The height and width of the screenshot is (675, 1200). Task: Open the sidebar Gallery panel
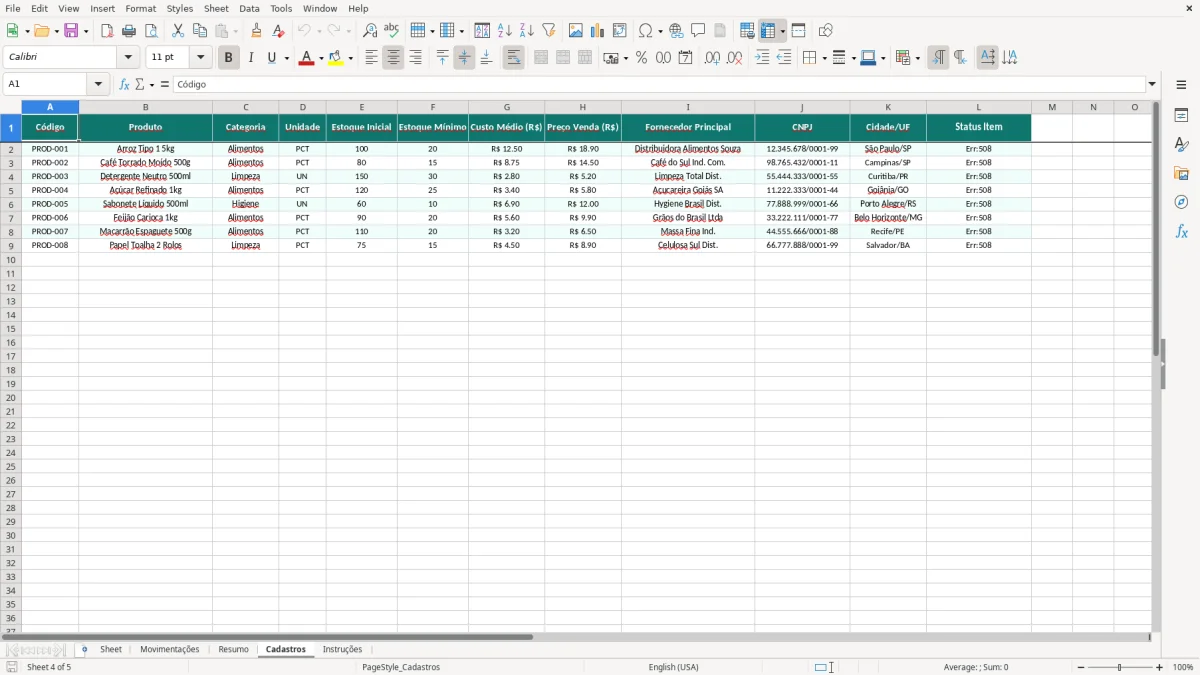point(1181,174)
